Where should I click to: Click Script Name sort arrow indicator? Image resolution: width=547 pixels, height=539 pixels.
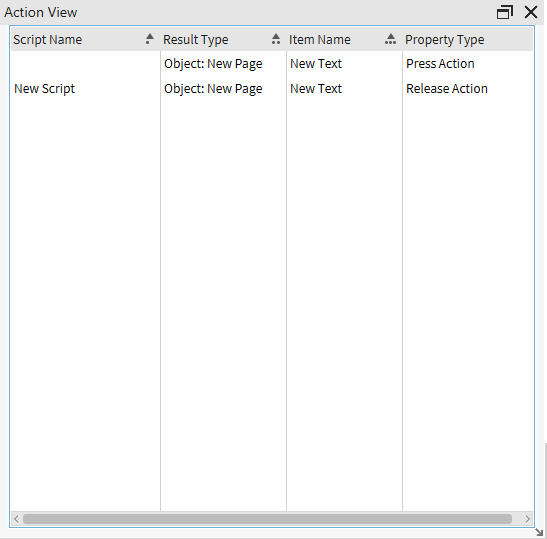pos(150,38)
